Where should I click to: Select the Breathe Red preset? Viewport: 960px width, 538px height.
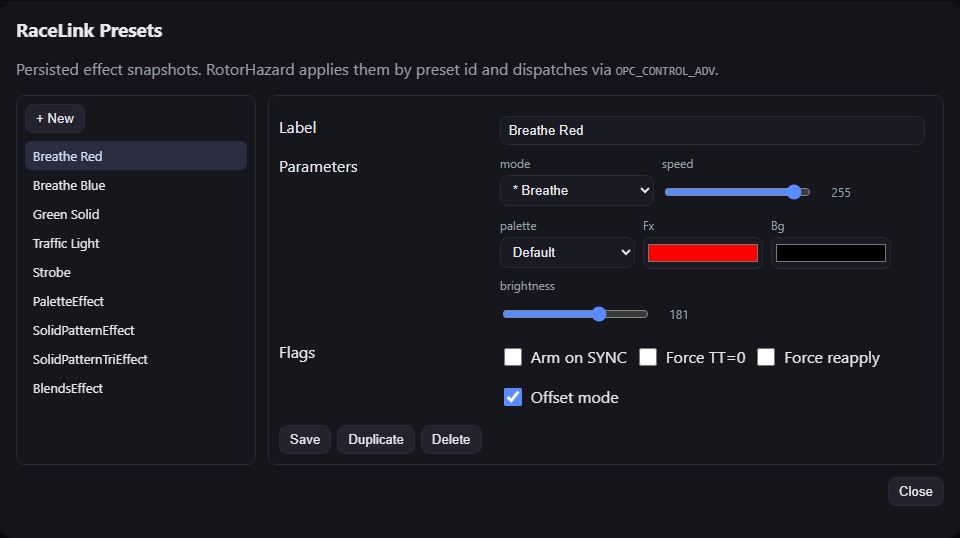[136, 156]
